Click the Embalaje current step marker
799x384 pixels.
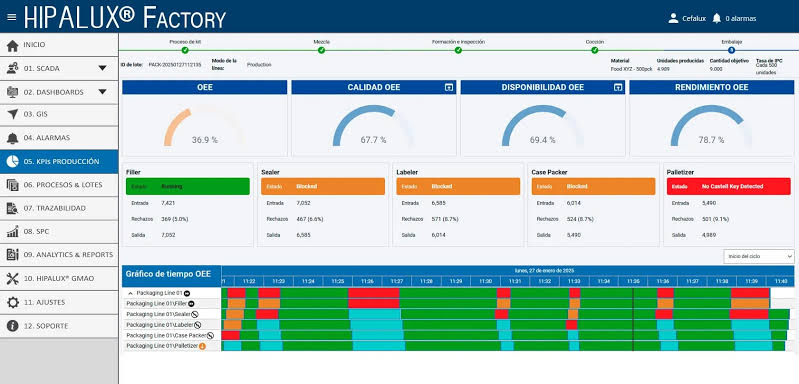pos(731,50)
